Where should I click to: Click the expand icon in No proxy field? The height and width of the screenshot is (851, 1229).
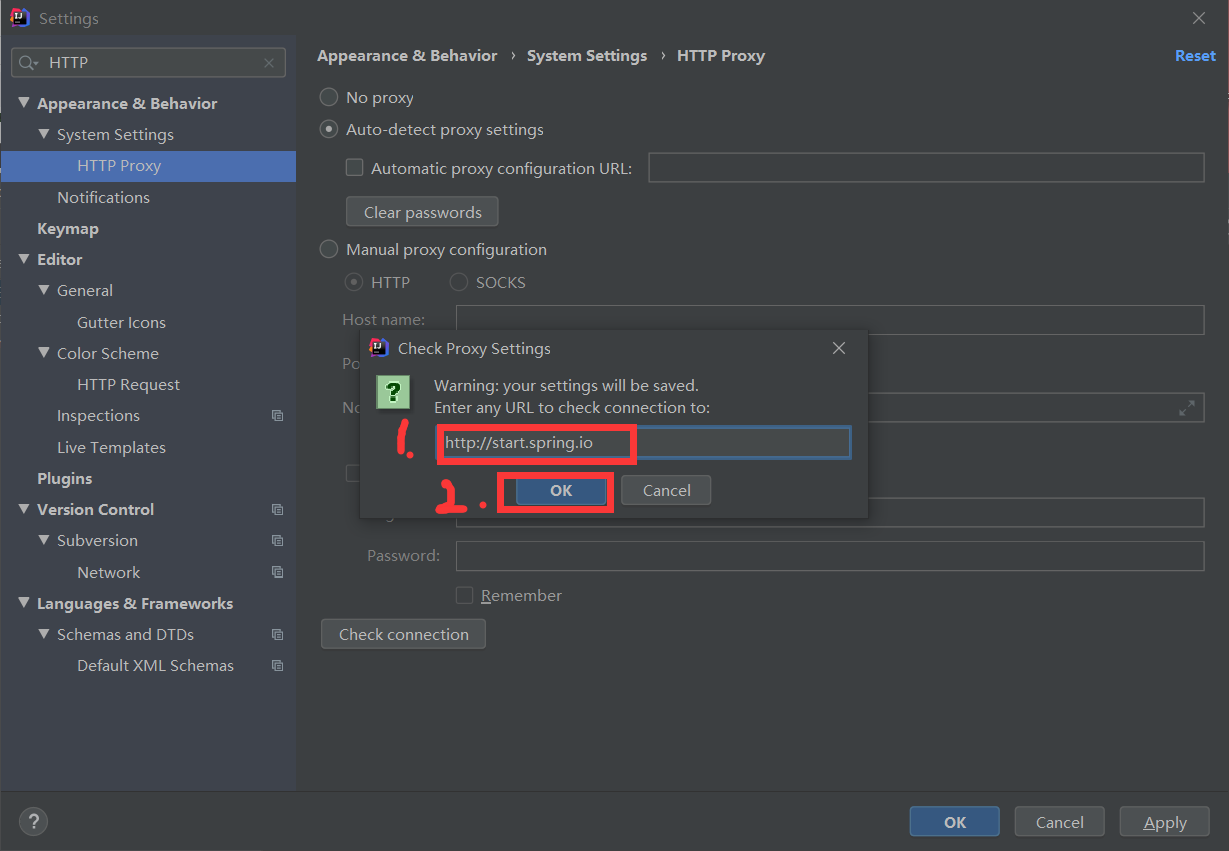[x=1187, y=408]
